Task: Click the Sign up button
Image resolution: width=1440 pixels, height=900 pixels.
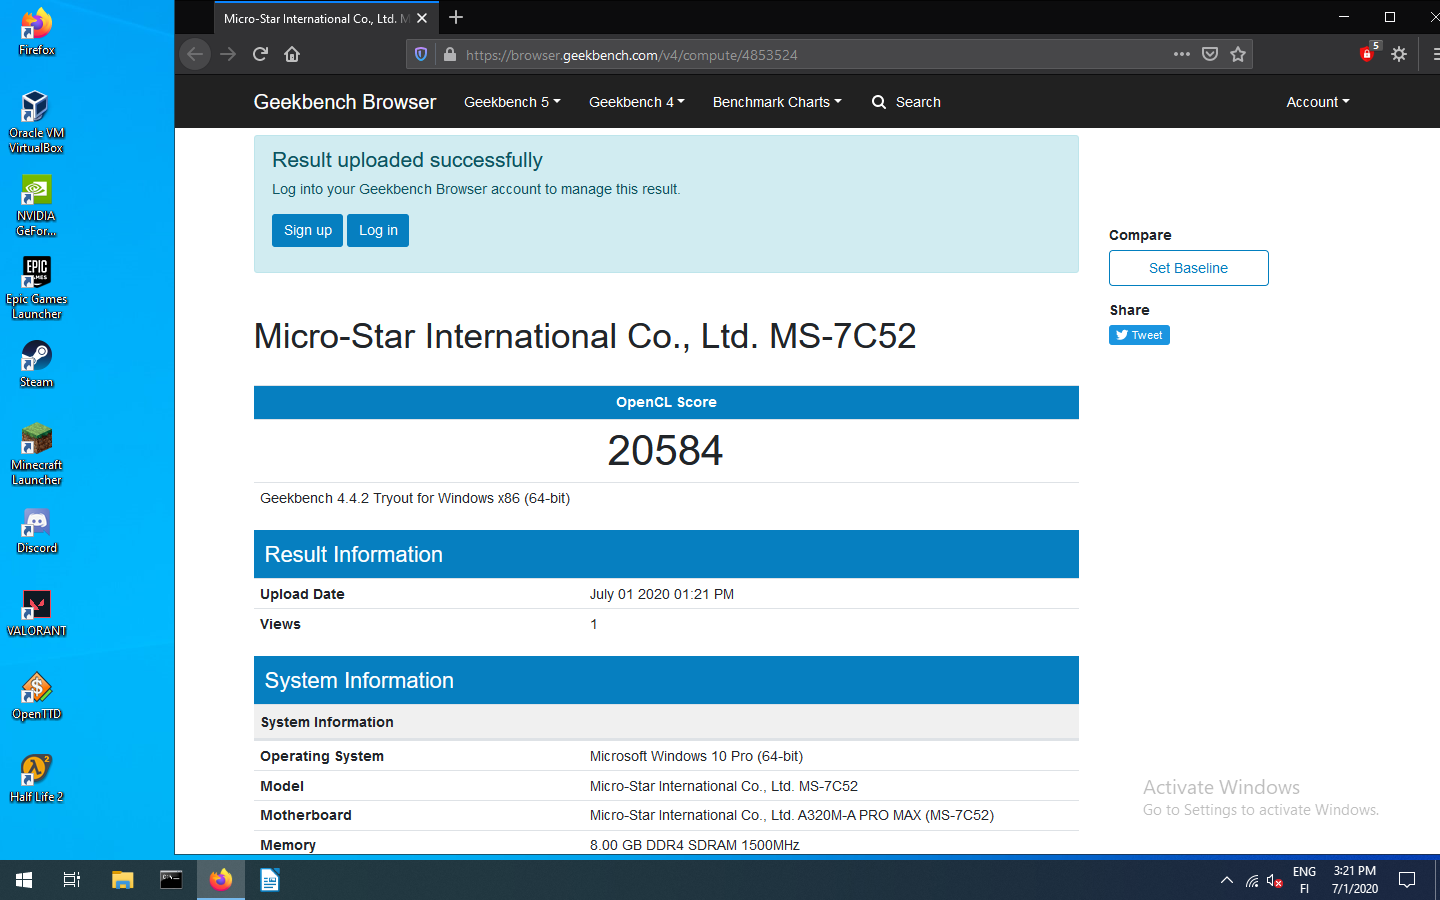Action: pyautogui.click(x=307, y=230)
